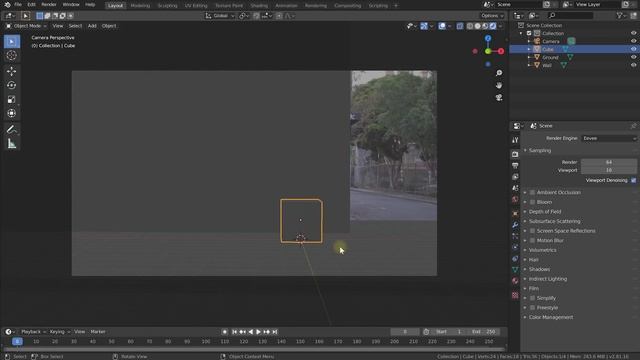Expand the Shadows panel
Screen dimensions: 640x360
pos(539,269)
